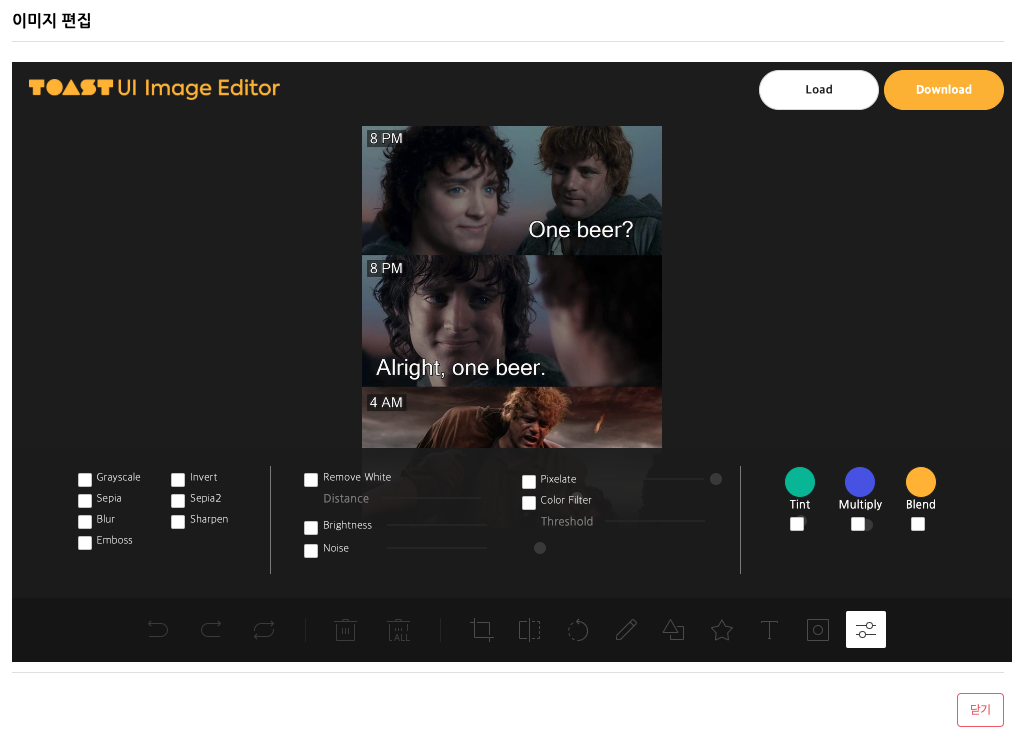
Task: Select the star Icon tool
Action: pos(721,630)
